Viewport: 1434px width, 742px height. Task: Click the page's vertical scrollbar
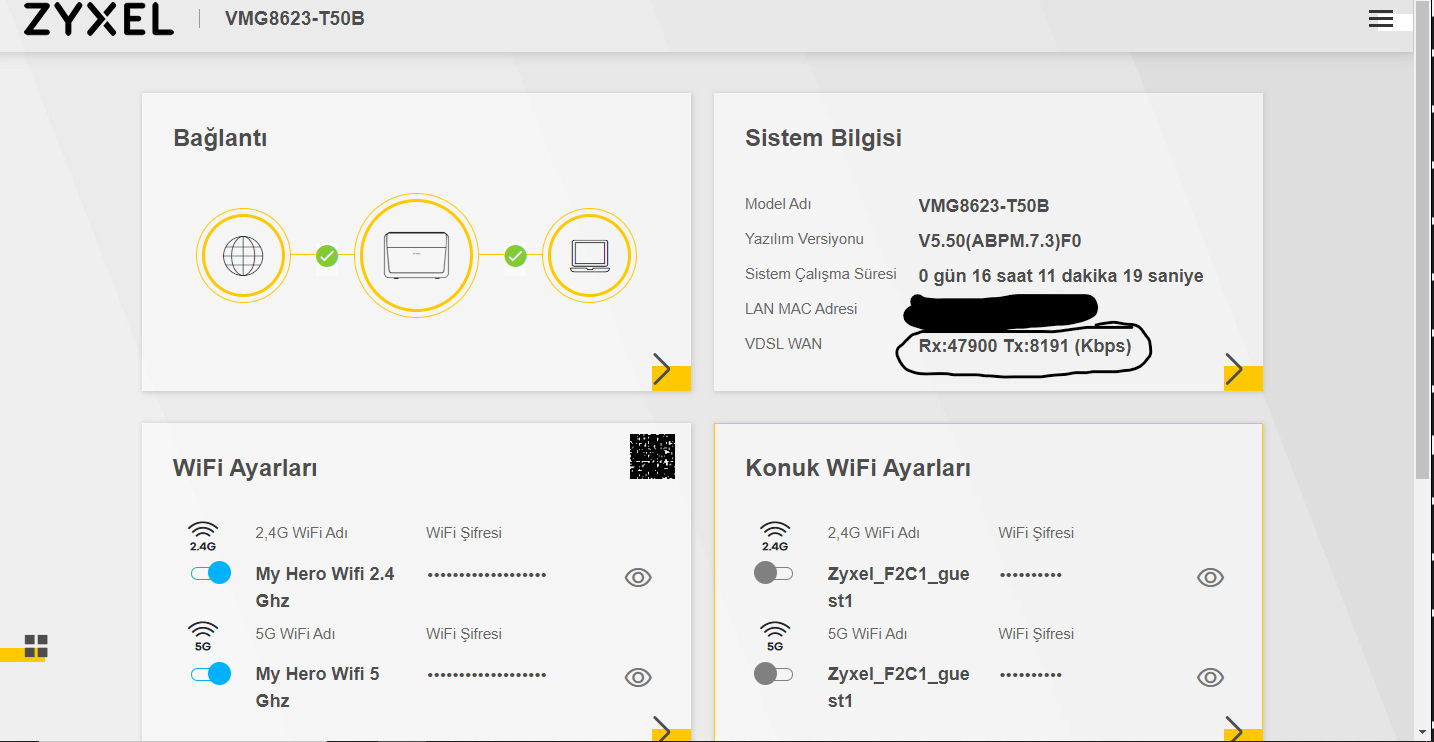1424,240
